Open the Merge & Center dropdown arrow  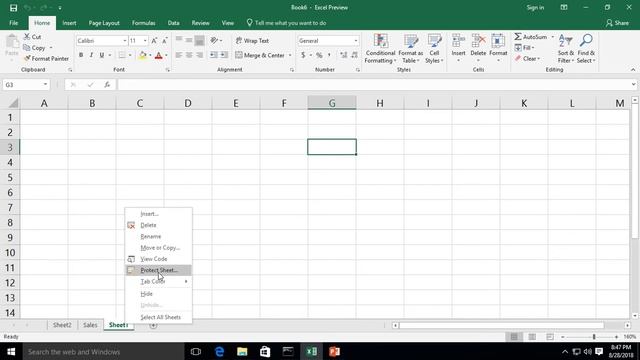290,55
